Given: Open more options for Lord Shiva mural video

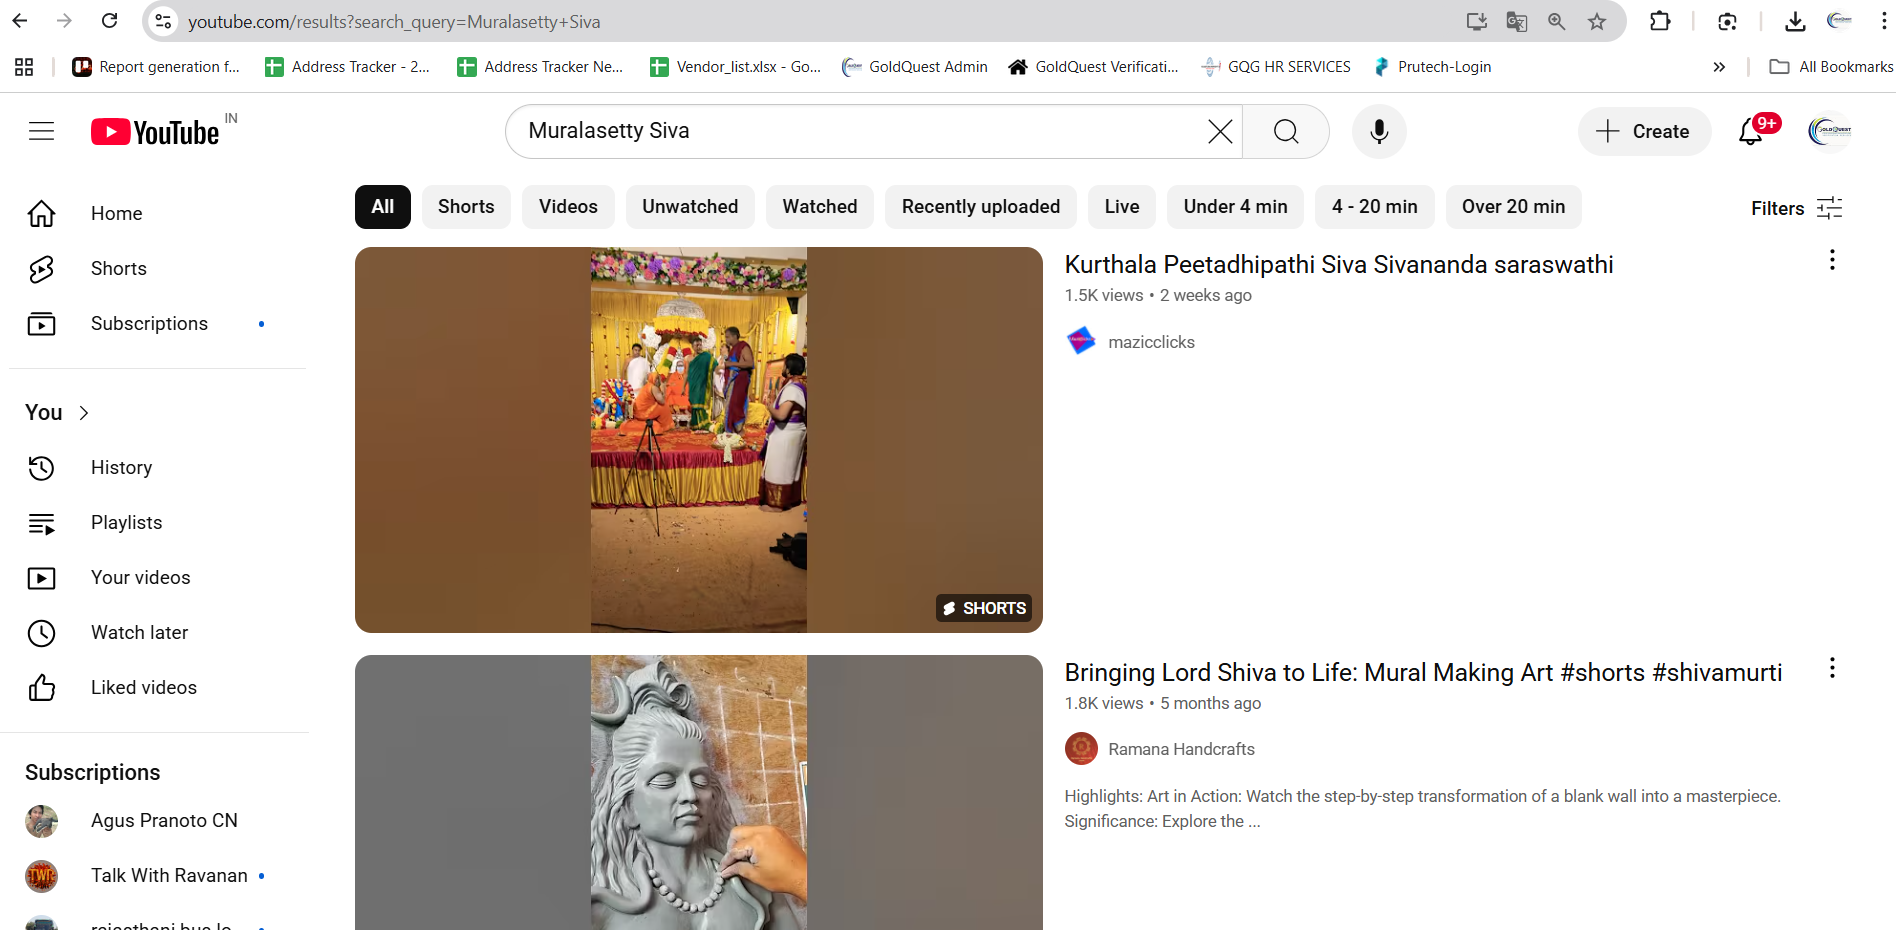Looking at the screenshot, I should (1832, 668).
